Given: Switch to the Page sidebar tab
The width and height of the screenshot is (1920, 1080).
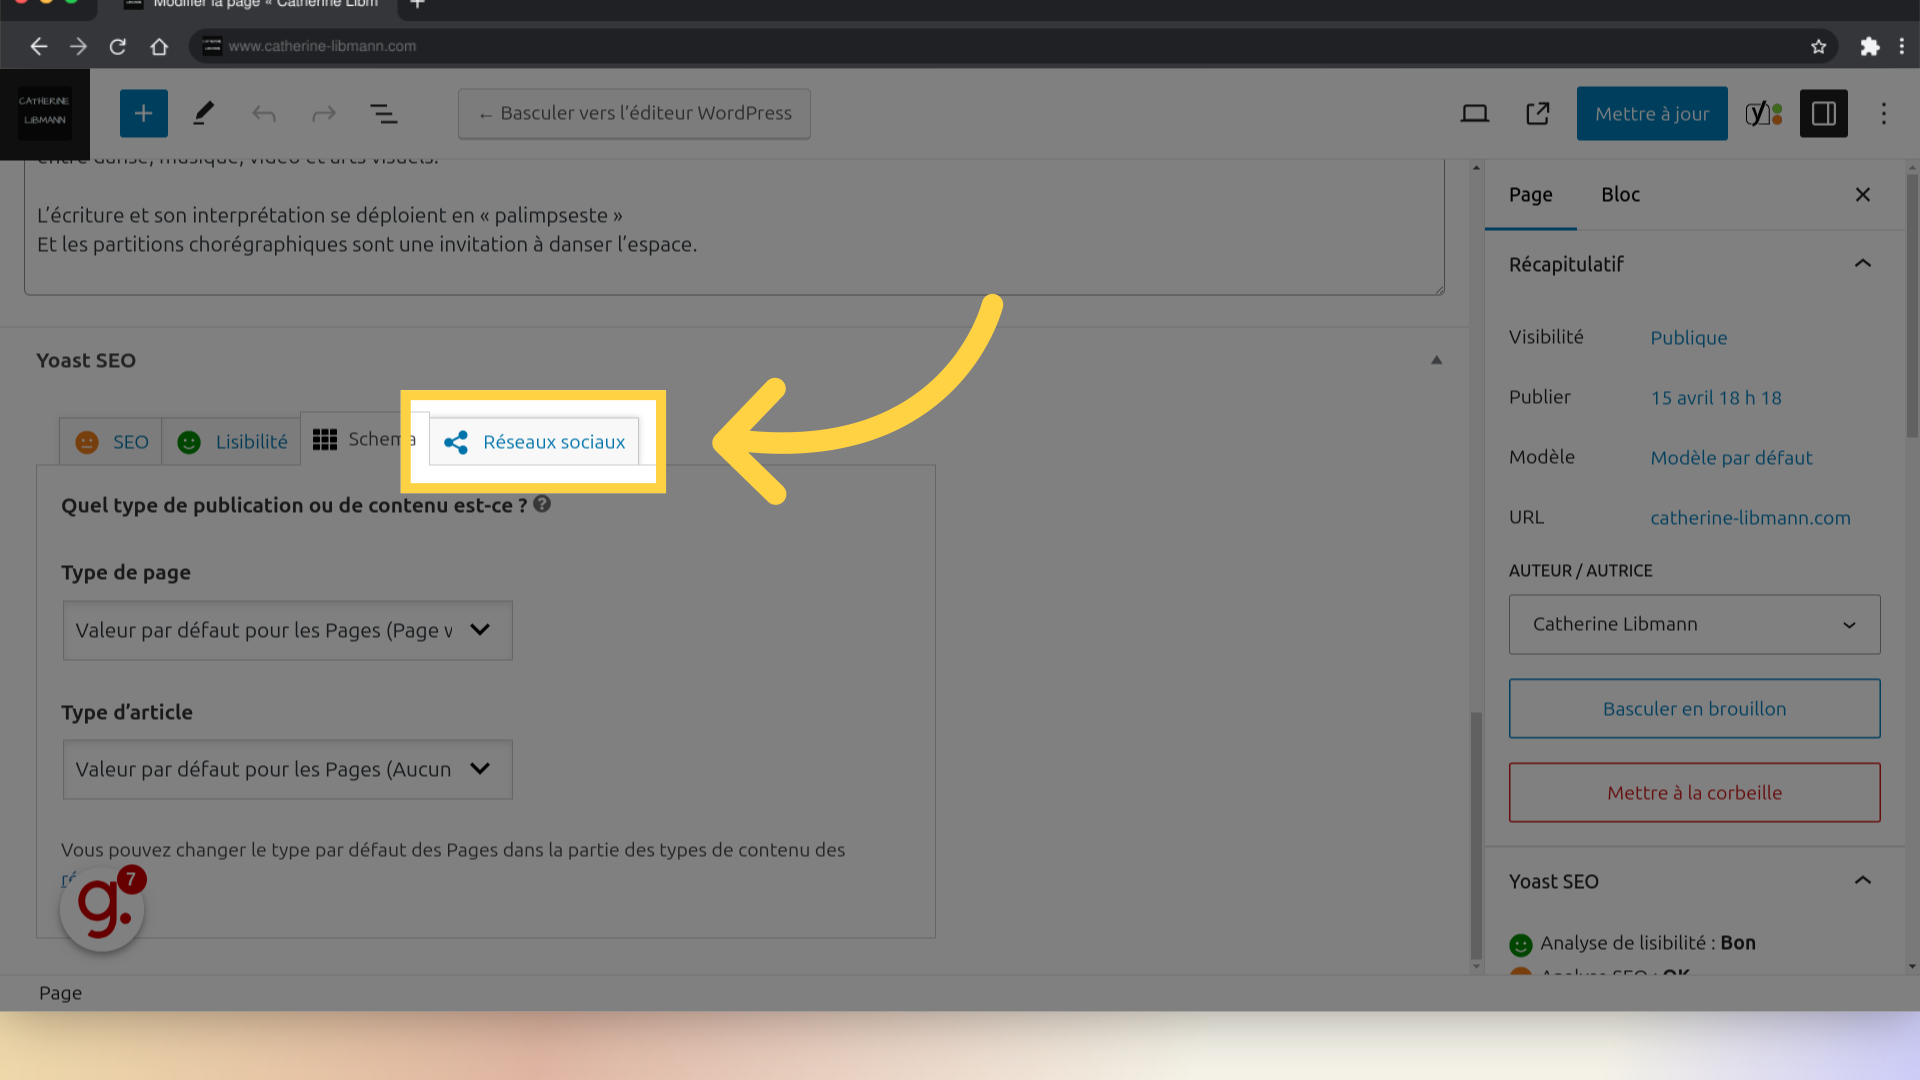Looking at the screenshot, I should click(1531, 195).
